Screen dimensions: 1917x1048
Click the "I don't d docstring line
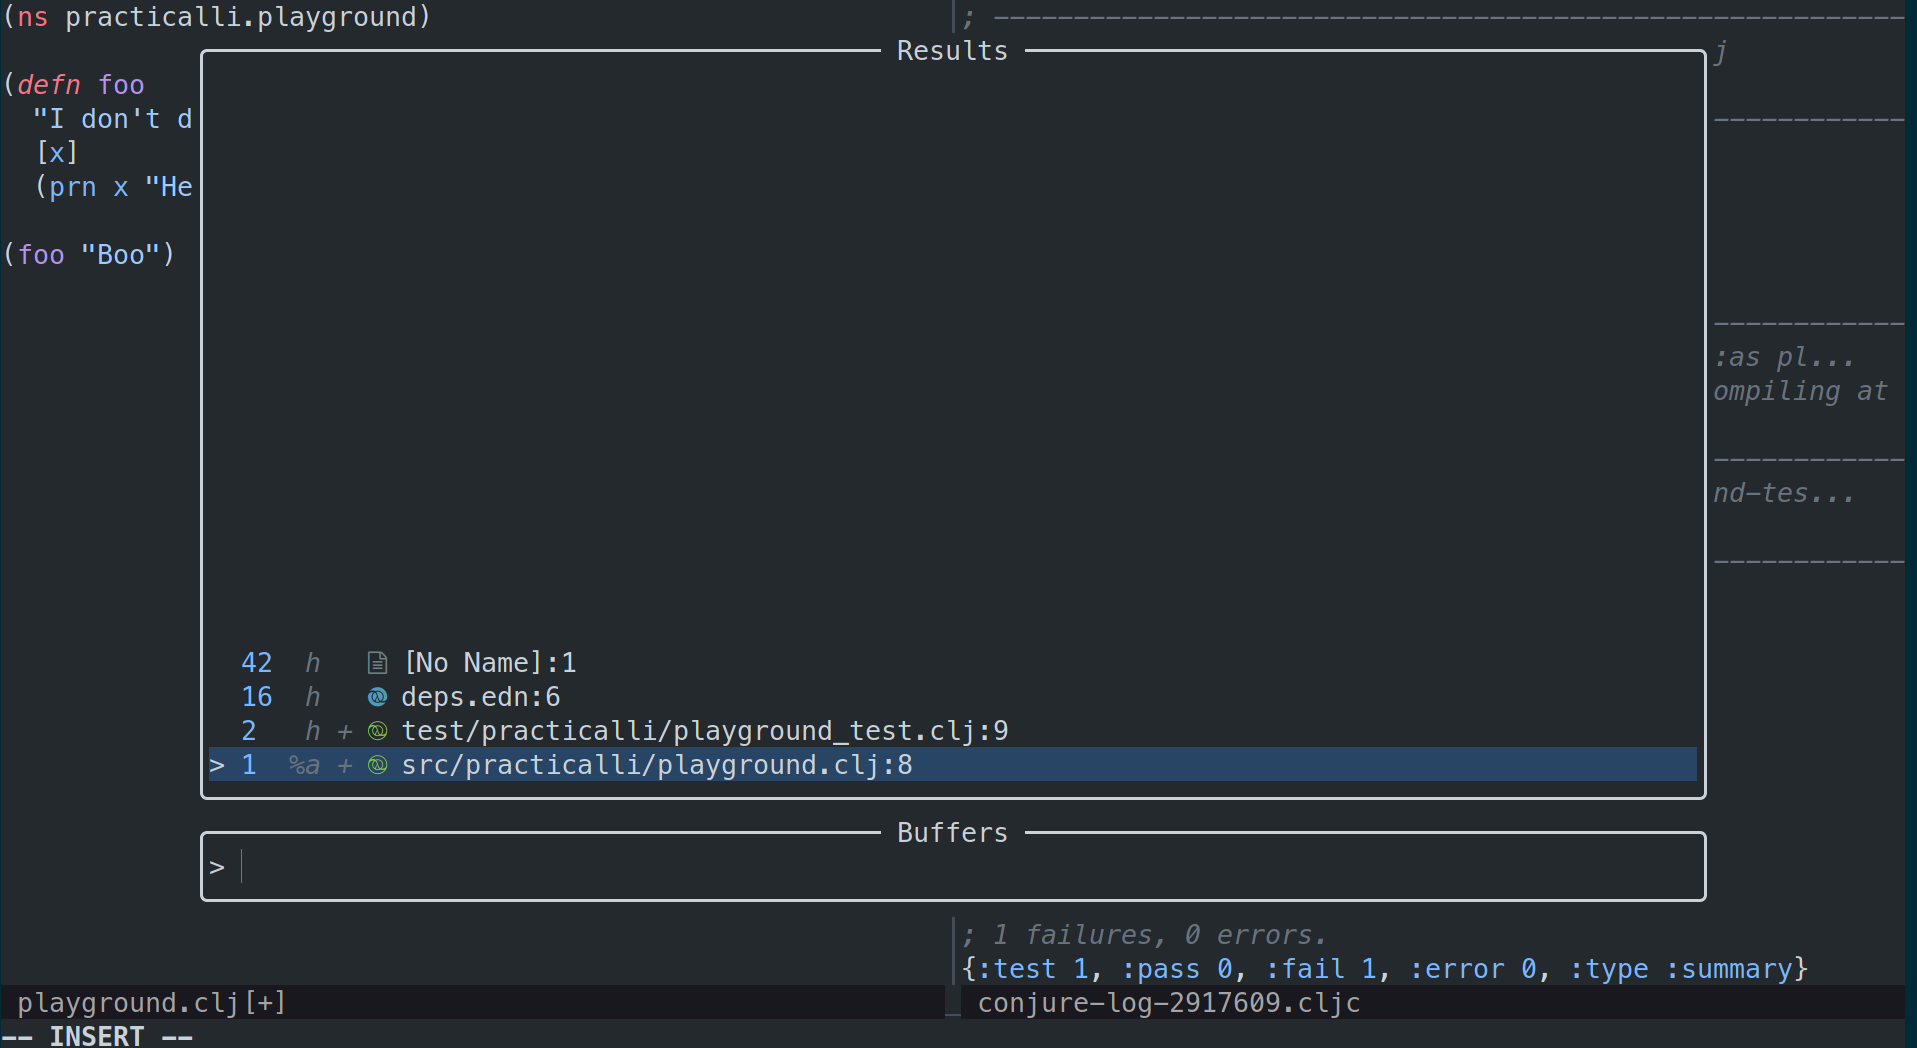point(113,119)
